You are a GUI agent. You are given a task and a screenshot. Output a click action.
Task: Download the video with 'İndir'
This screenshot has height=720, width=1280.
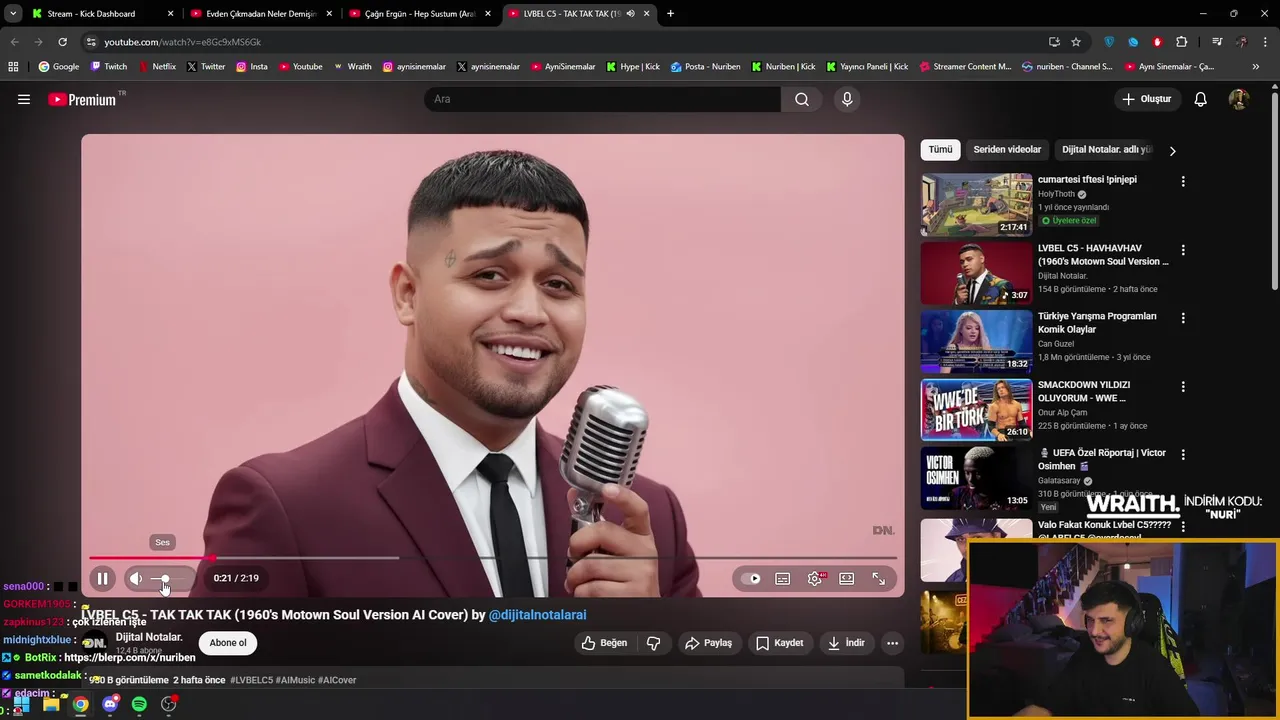846,643
